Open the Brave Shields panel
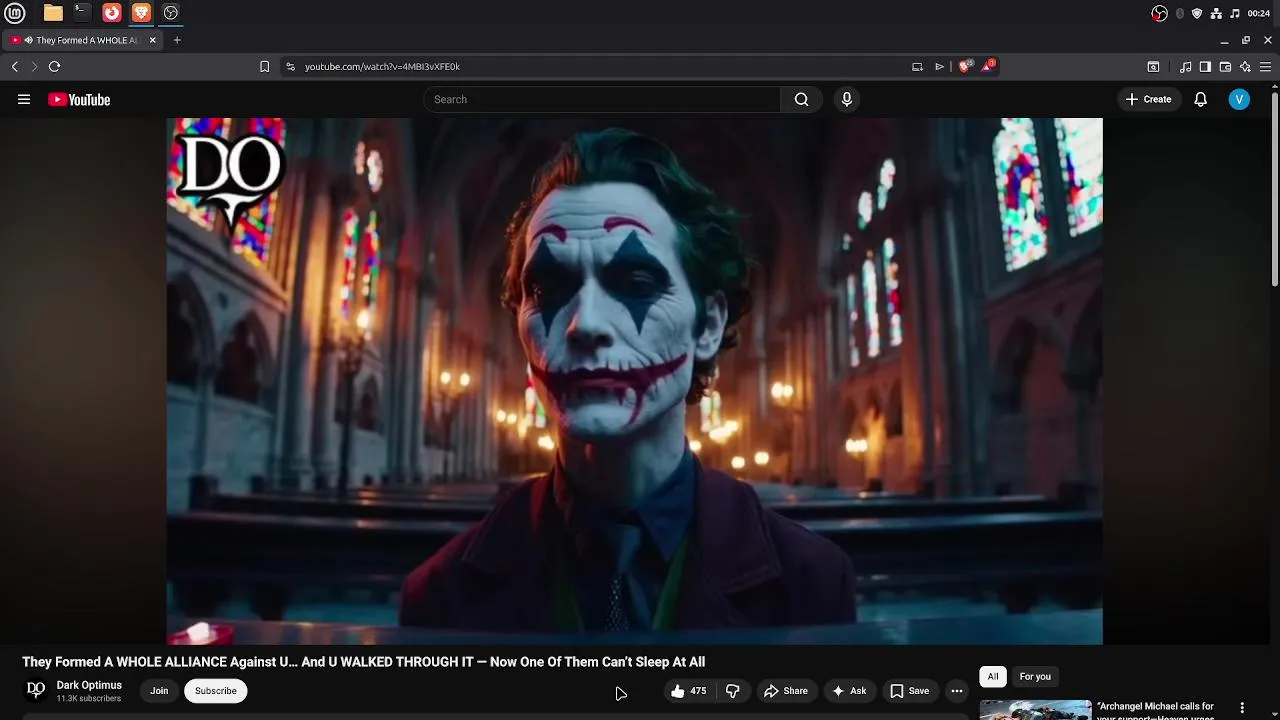The height and width of the screenshot is (720, 1280). (964, 67)
